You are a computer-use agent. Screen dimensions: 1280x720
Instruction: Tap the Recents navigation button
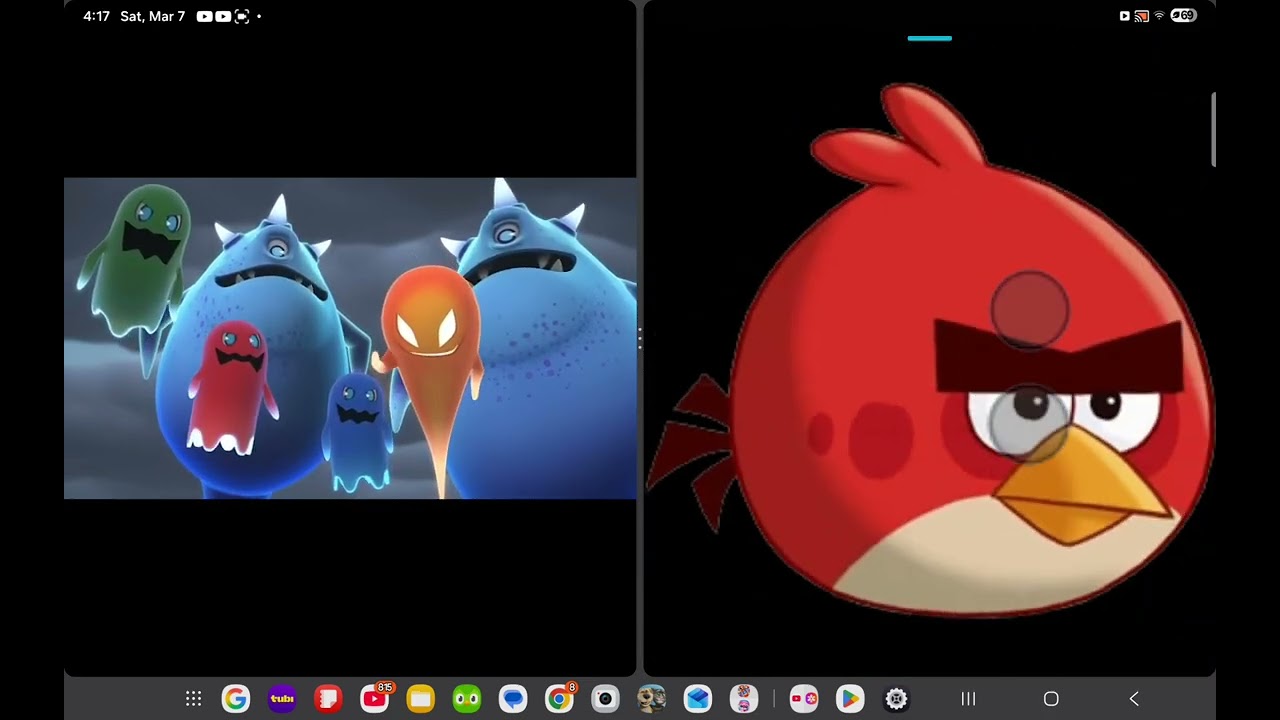(968, 699)
